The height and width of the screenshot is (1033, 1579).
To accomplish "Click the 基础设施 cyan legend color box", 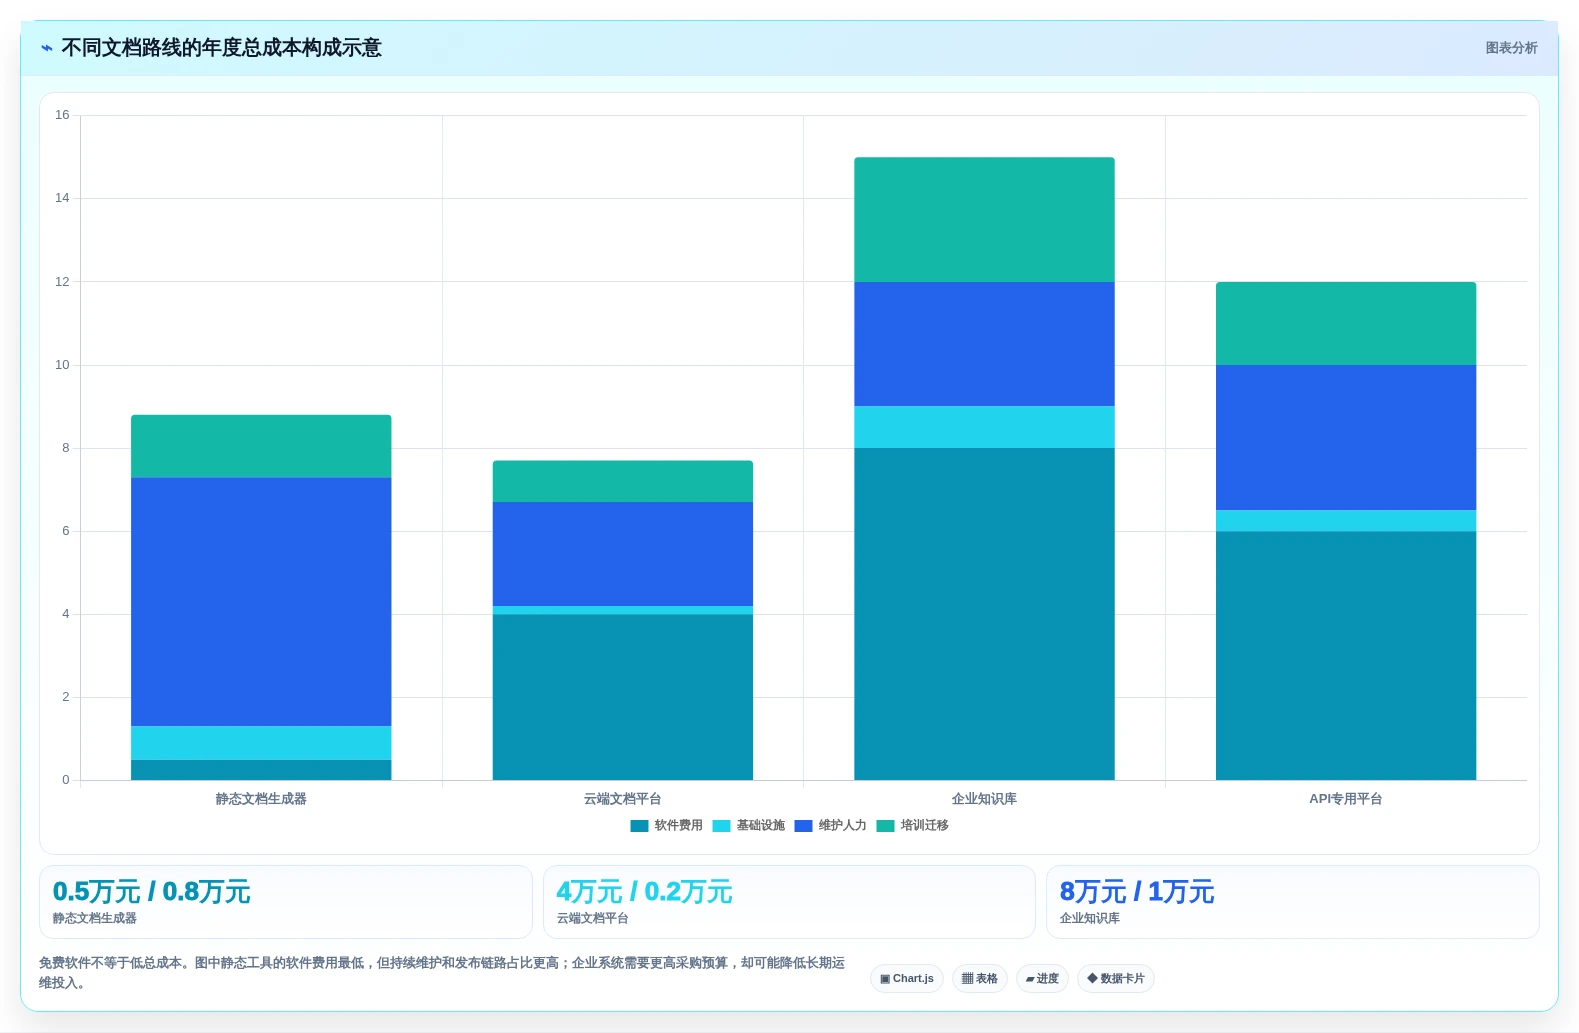I will click(x=721, y=825).
